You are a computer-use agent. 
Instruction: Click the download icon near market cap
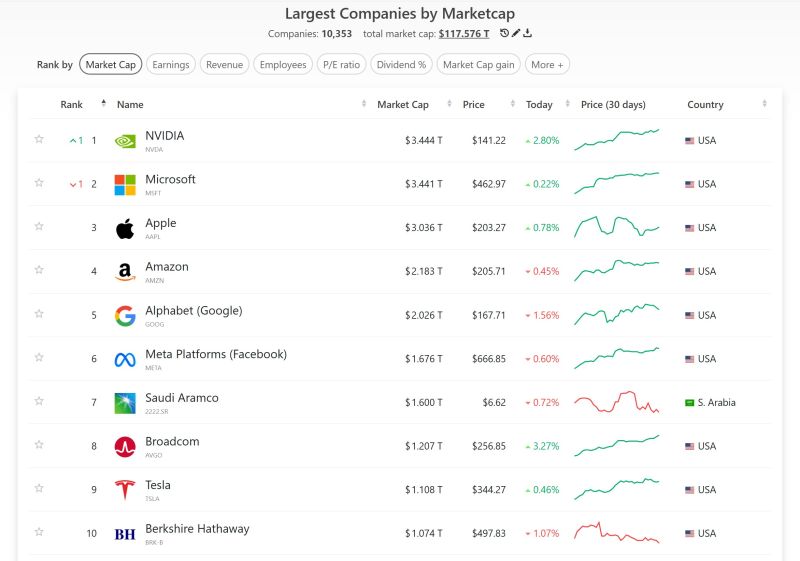pos(527,33)
